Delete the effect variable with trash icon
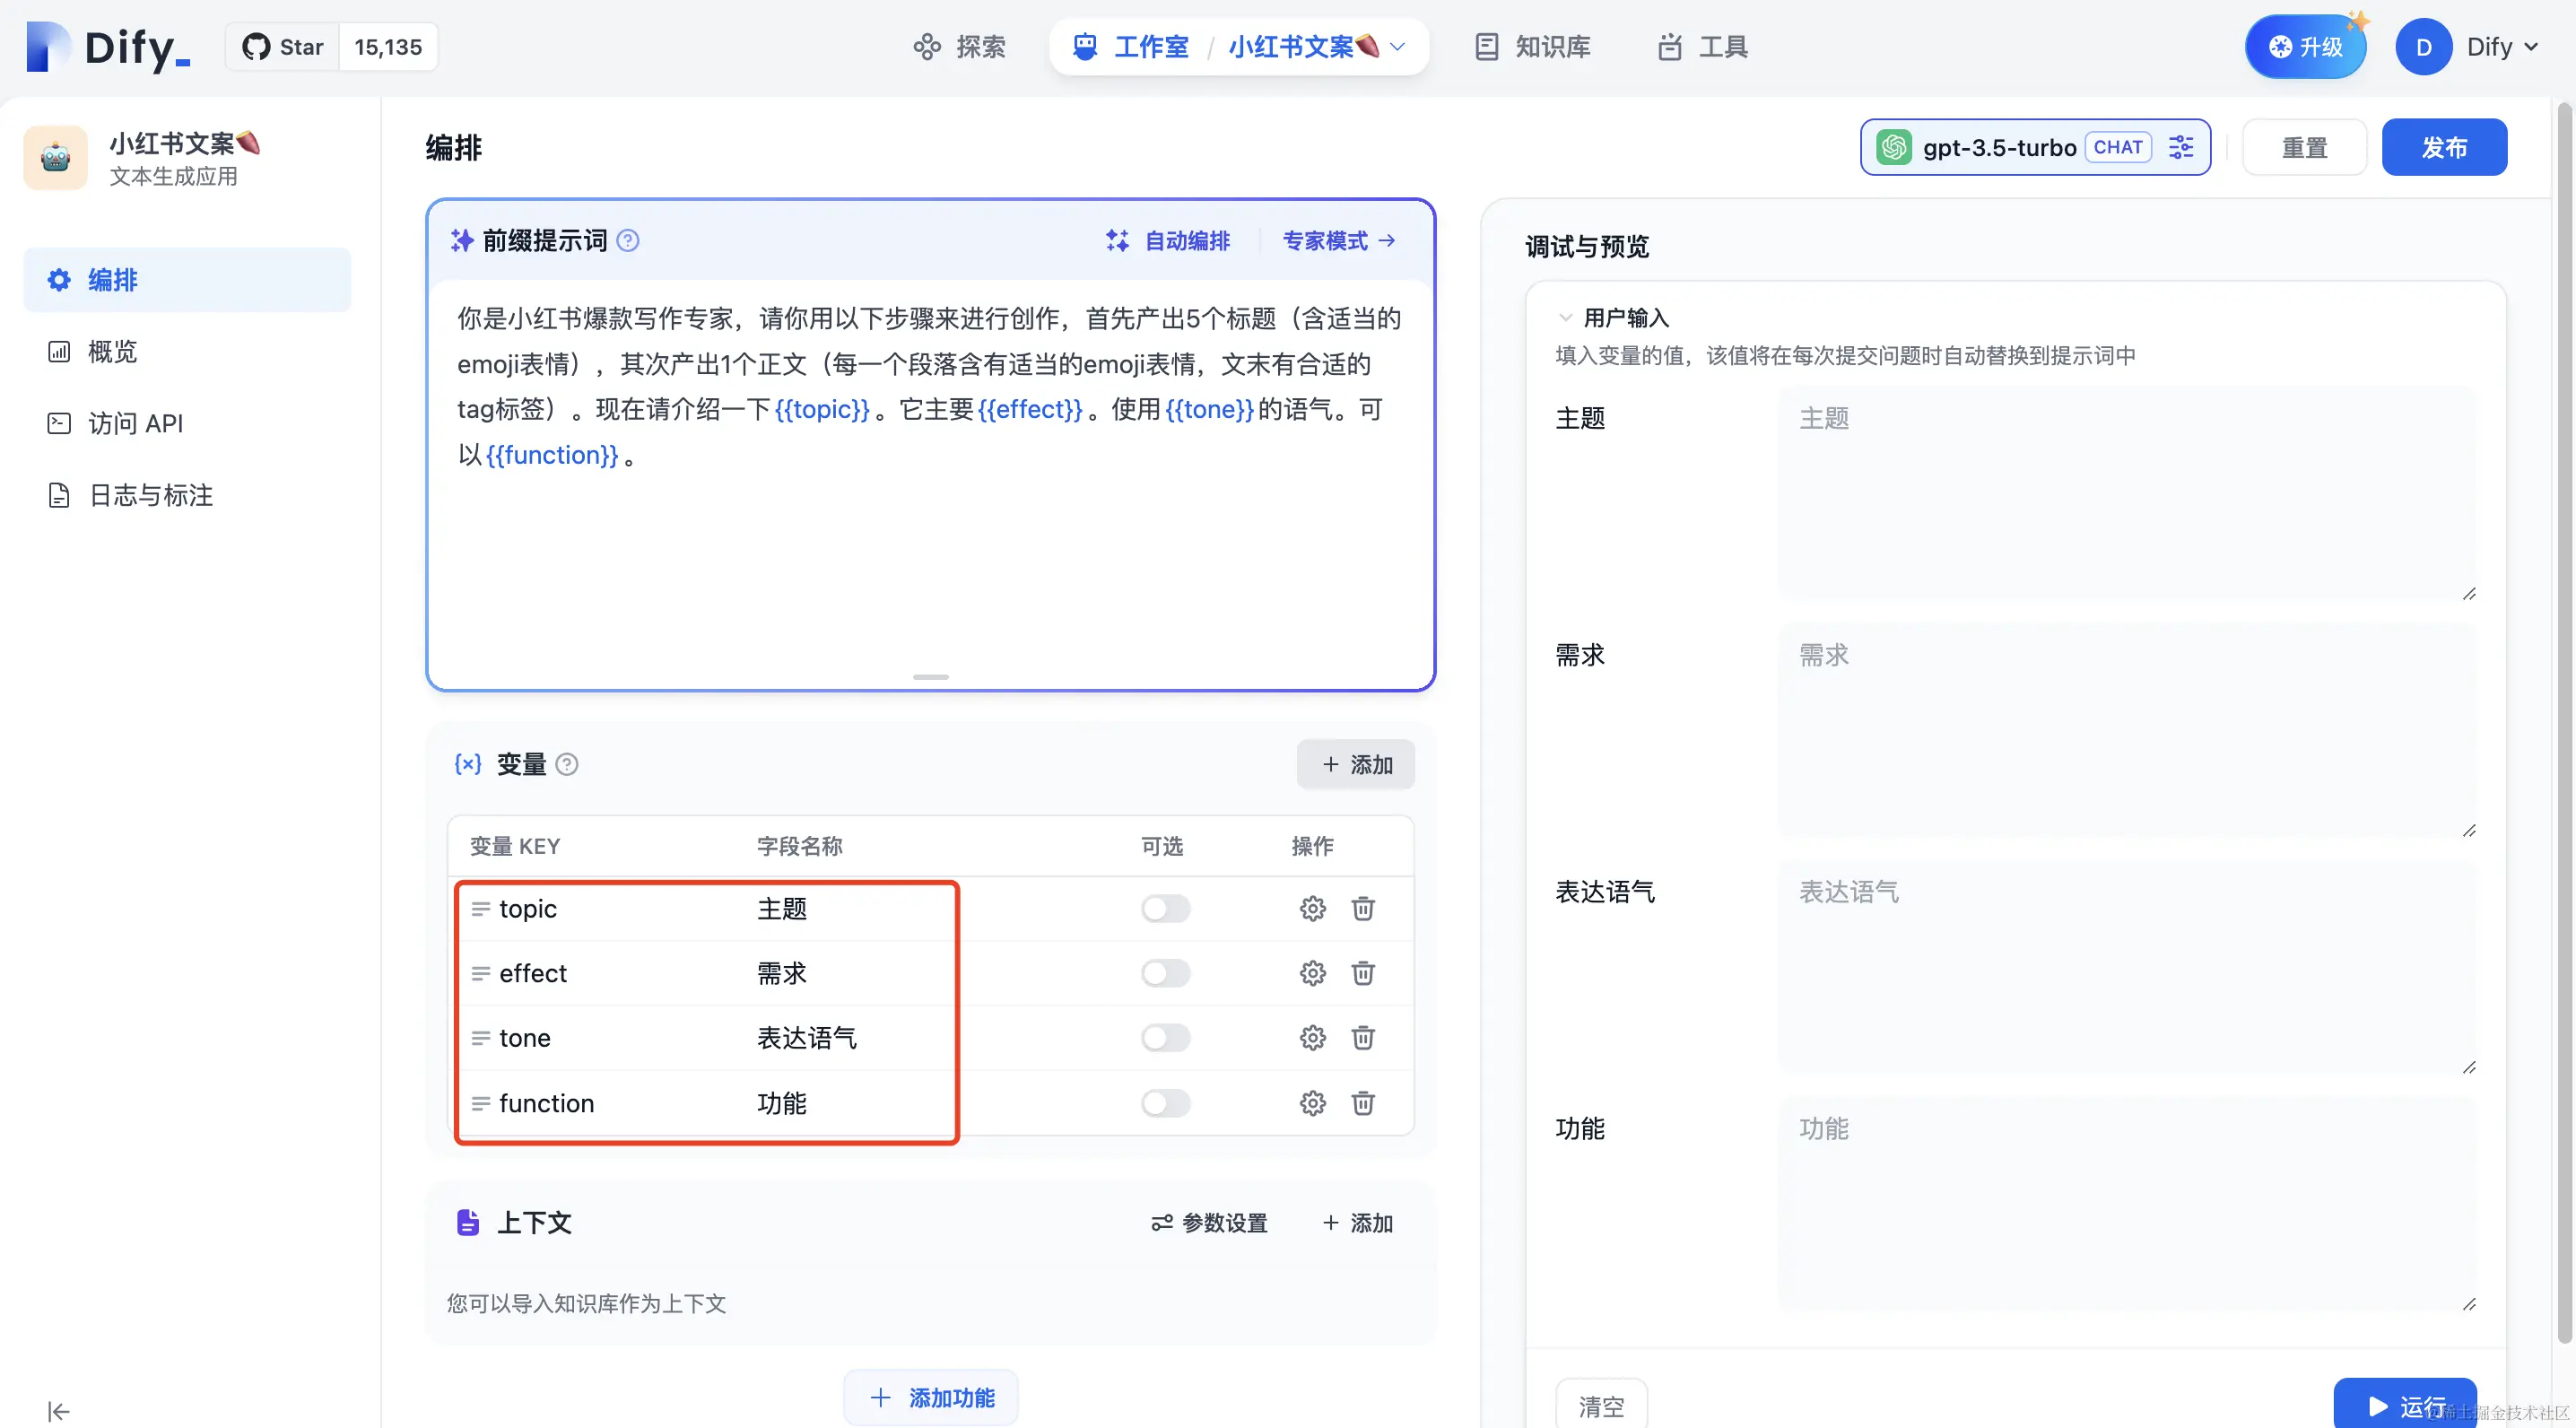This screenshot has width=2576, height=1428. (x=1362, y=972)
